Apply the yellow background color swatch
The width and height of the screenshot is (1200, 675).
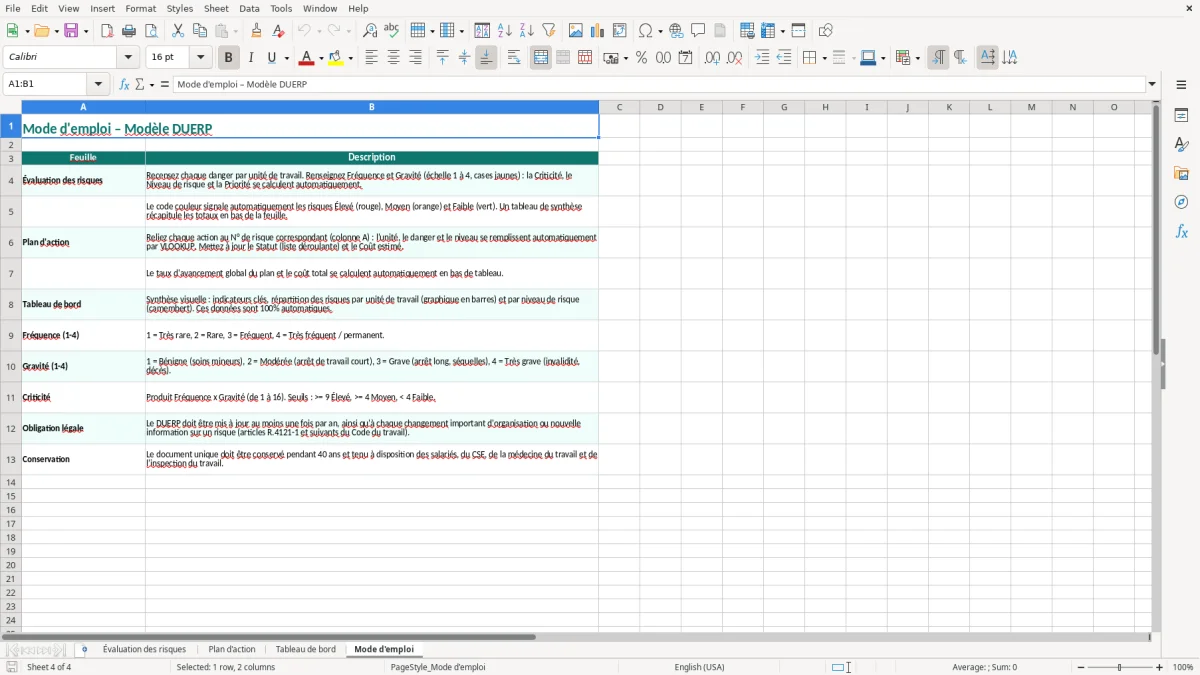pos(336,58)
